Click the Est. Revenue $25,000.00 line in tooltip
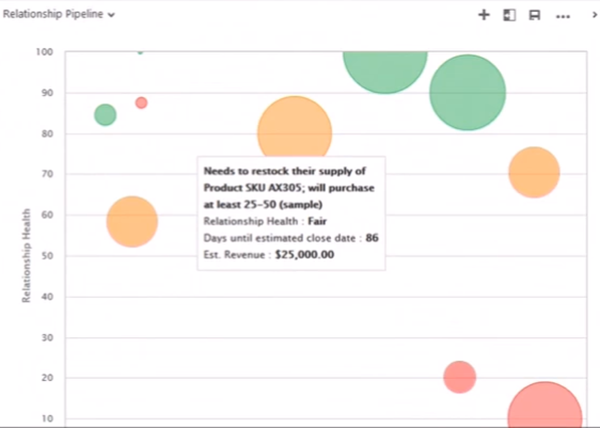 [269, 255]
